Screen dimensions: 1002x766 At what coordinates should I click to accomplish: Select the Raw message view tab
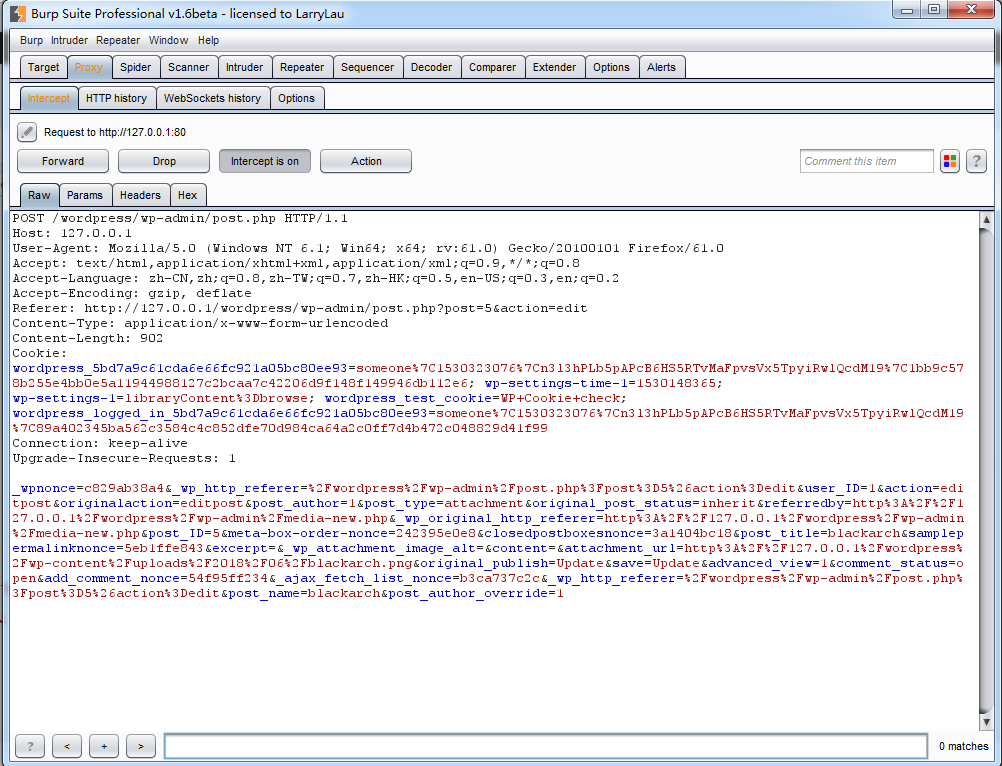pos(39,195)
